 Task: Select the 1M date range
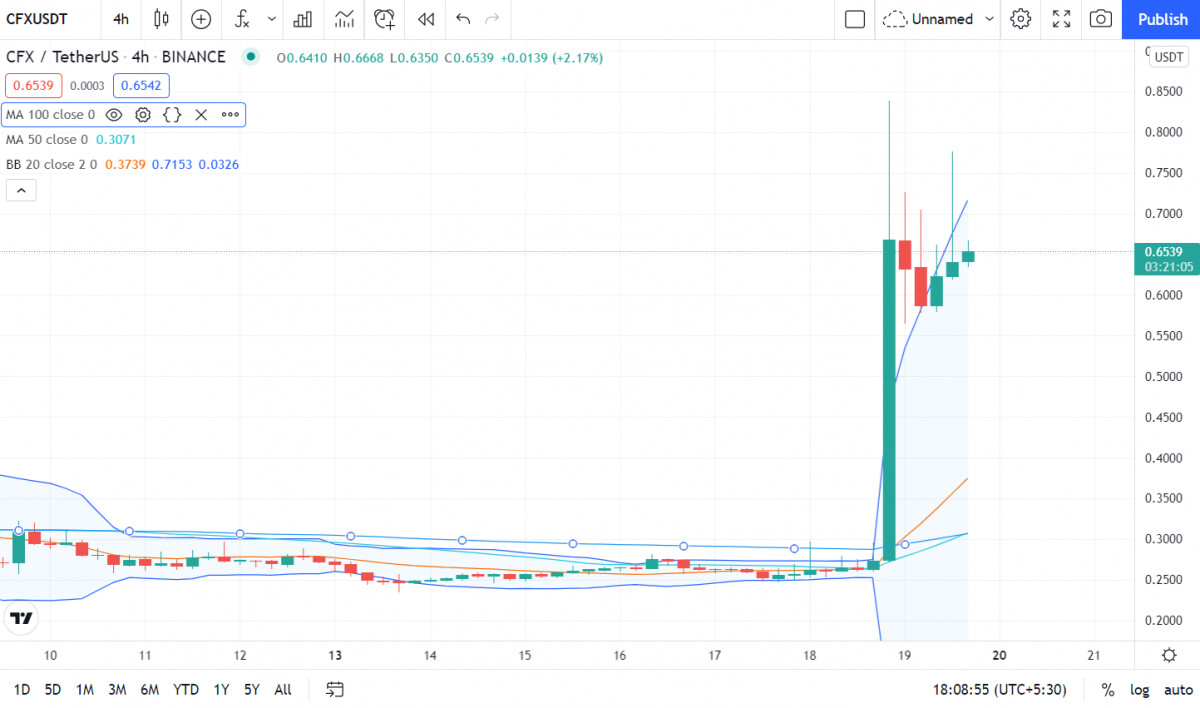click(x=85, y=690)
